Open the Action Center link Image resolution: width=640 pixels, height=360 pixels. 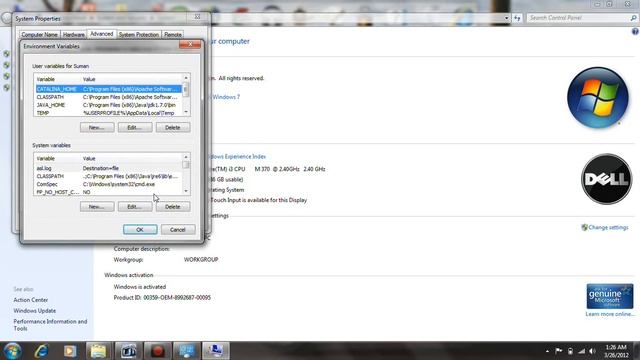point(31,300)
